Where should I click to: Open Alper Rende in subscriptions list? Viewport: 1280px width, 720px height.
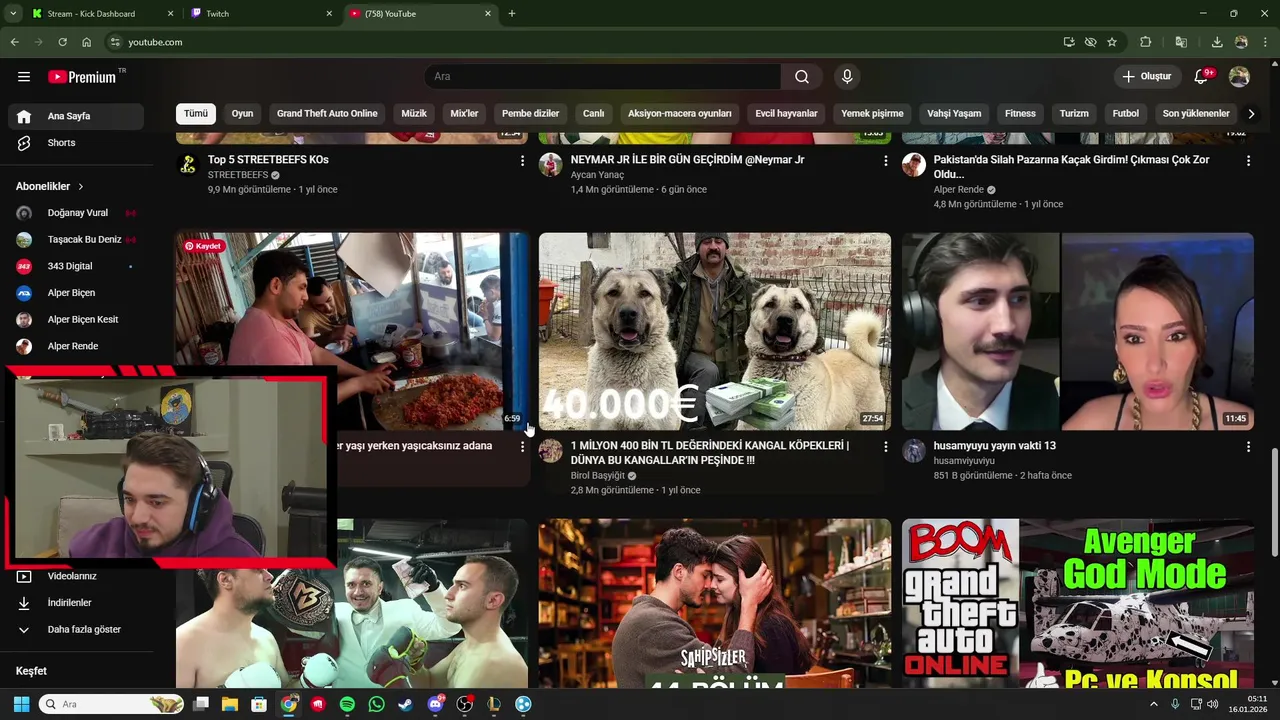[76, 346]
